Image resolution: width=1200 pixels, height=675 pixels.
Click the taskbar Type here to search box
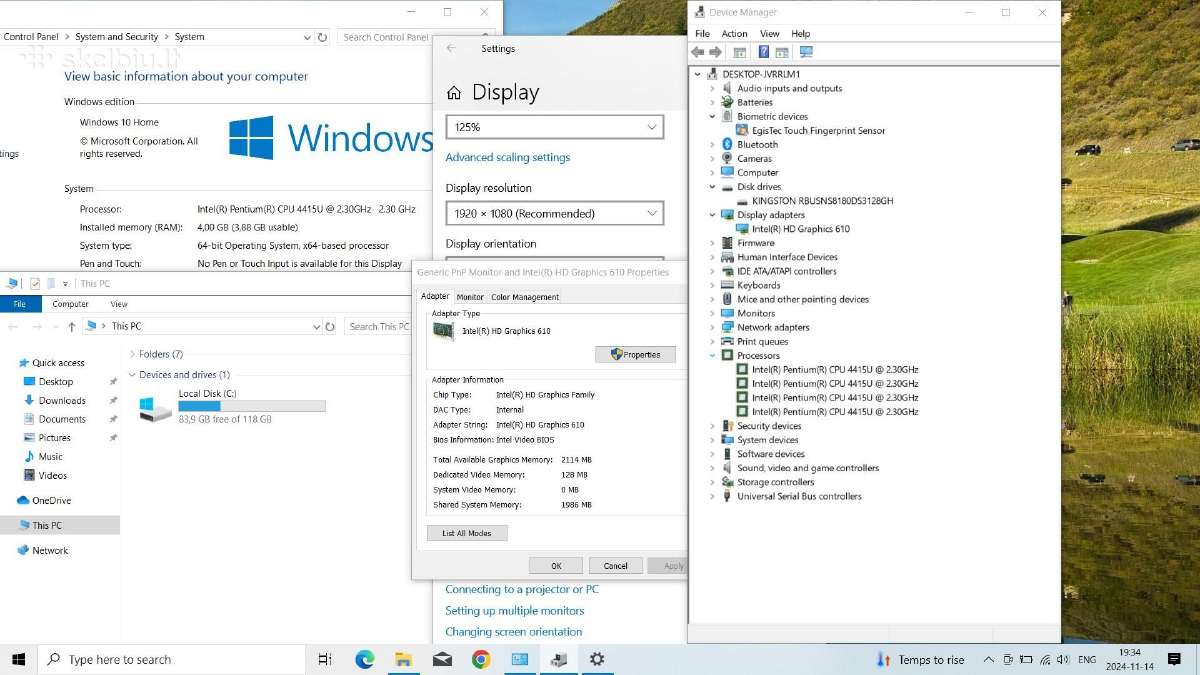click(172, 659)
